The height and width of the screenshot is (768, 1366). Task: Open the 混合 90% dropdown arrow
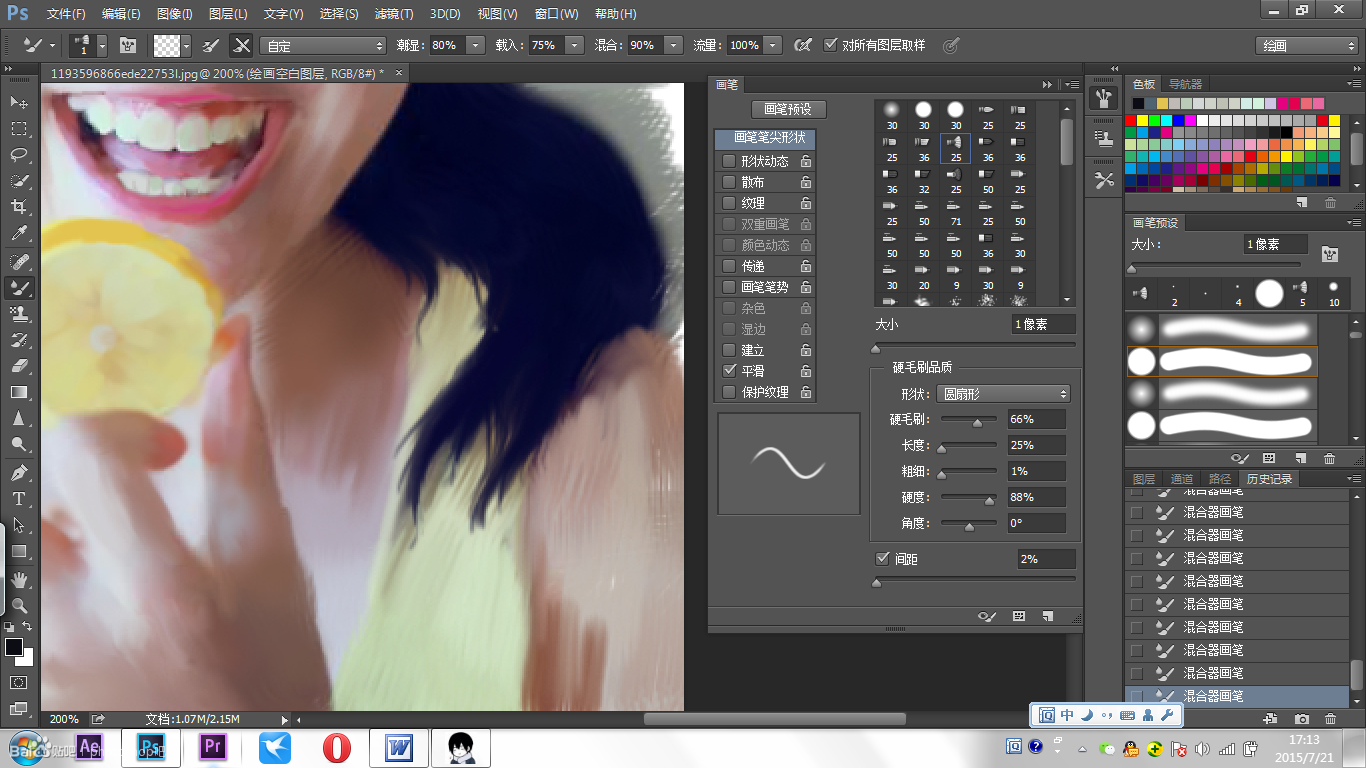point(673,45)
